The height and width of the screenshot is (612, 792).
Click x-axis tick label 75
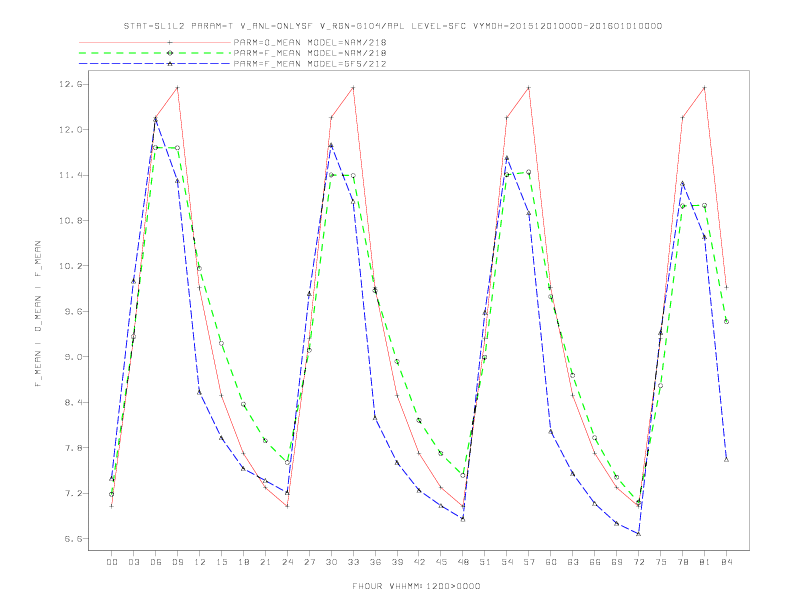tap(661, 562)
